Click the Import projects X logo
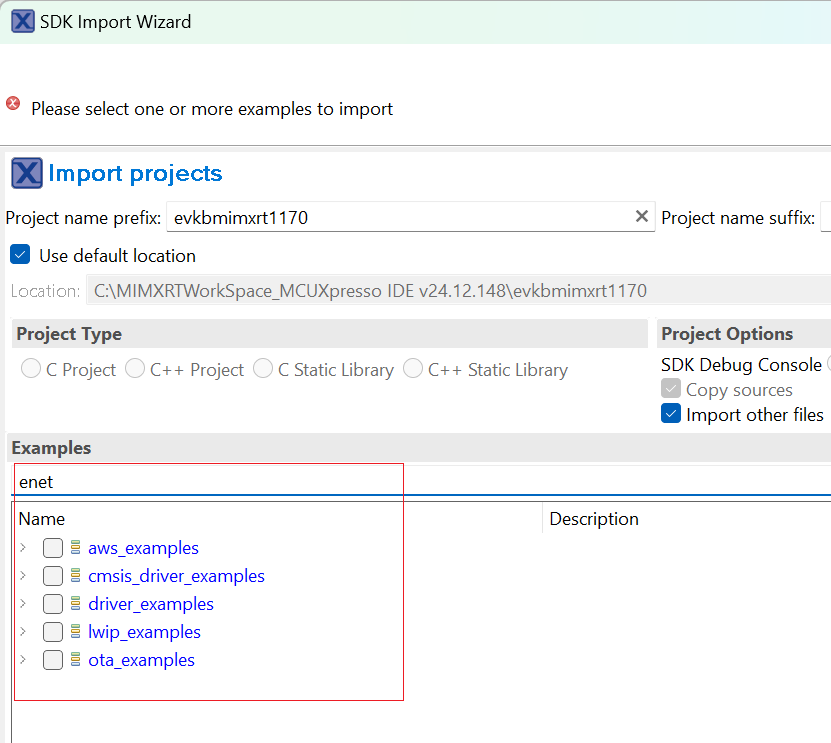Screen dimensions: 831x743 point(26,173)
